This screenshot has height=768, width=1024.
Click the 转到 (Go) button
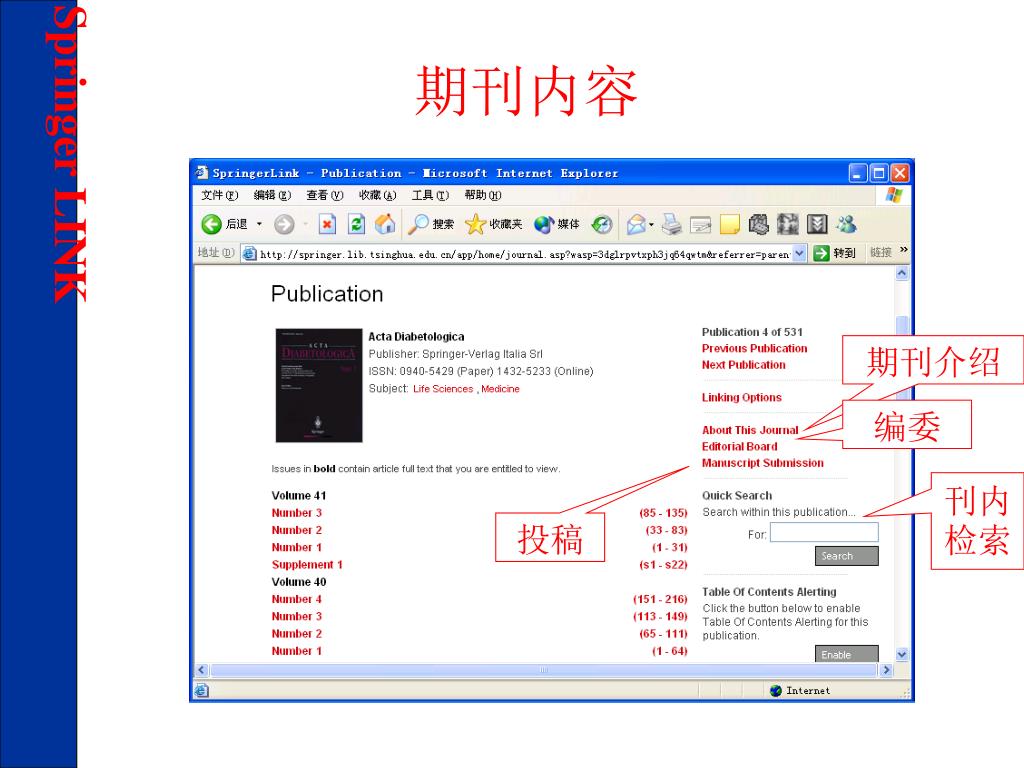(835, 253)
